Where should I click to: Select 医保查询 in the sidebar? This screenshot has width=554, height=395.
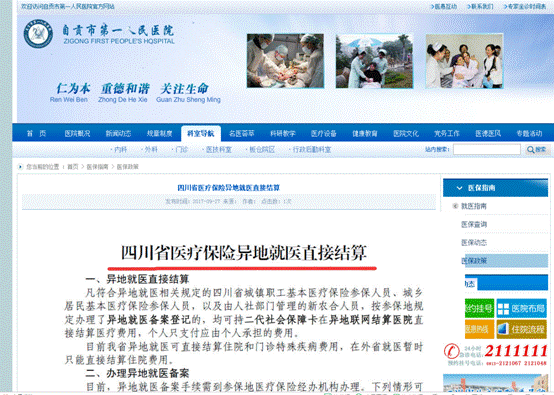(x=474, y=224)
